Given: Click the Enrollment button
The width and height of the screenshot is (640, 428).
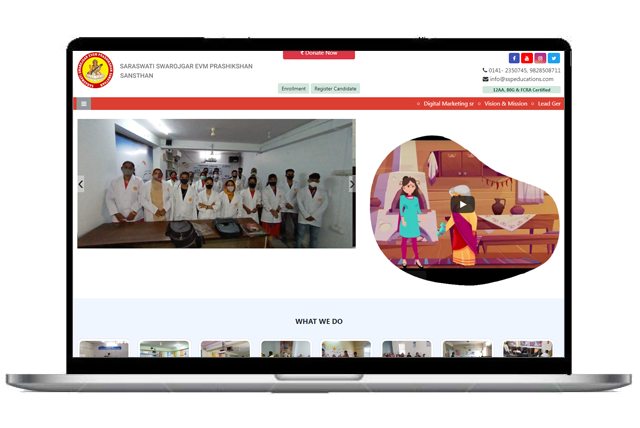Looking at the screenshot, I should pyautogui.click(x=293, y=89).
